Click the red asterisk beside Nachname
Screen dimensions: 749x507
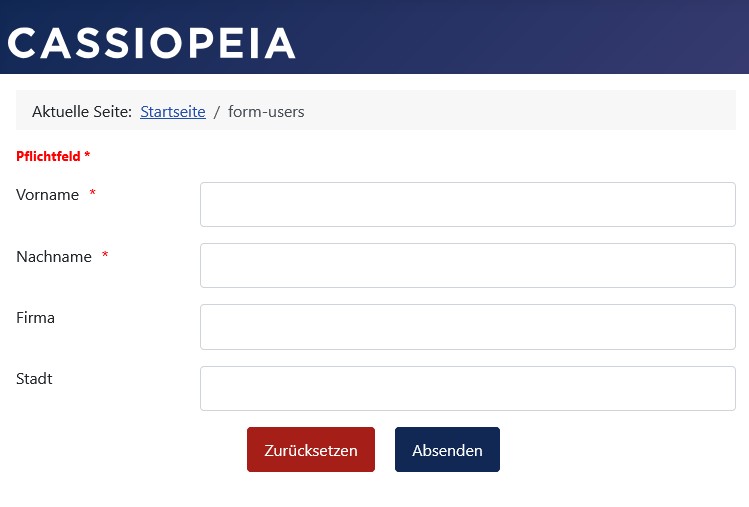(105, 257)
